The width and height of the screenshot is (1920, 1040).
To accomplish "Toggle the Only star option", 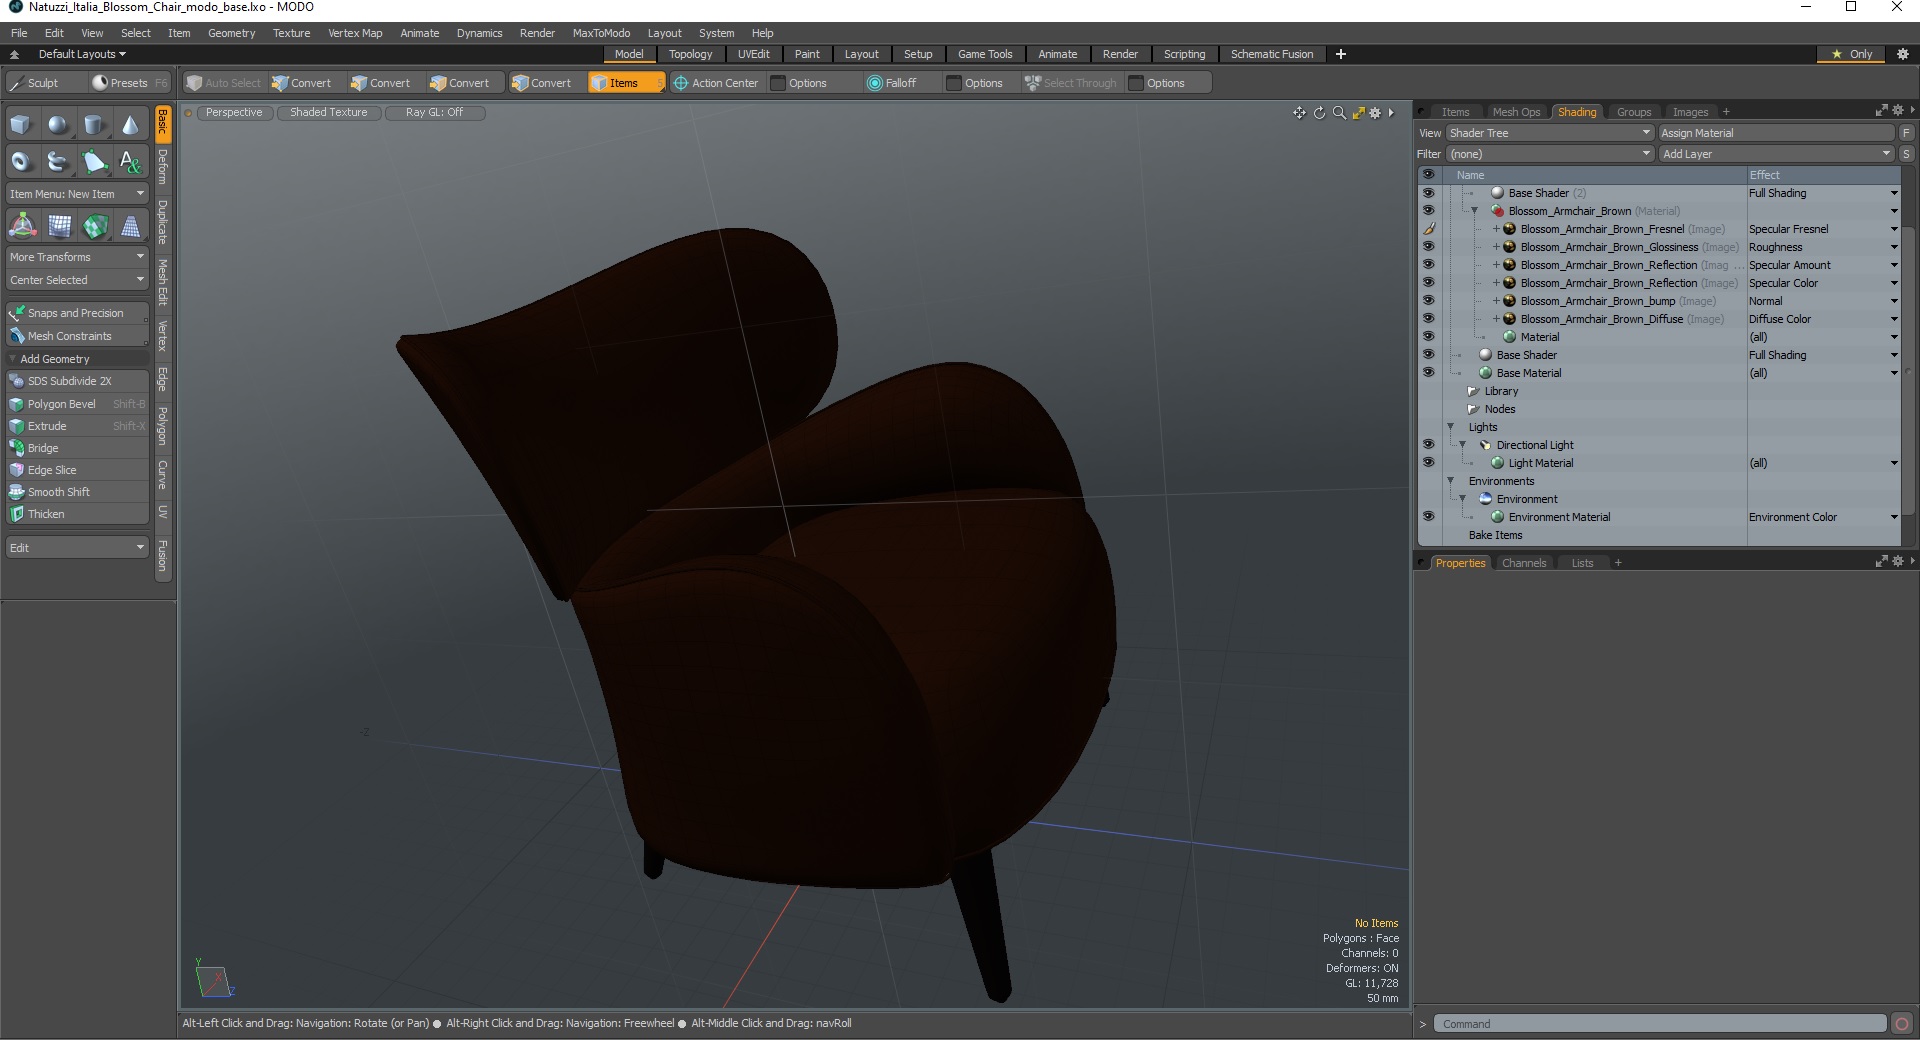I will (x=1851, y=54).
